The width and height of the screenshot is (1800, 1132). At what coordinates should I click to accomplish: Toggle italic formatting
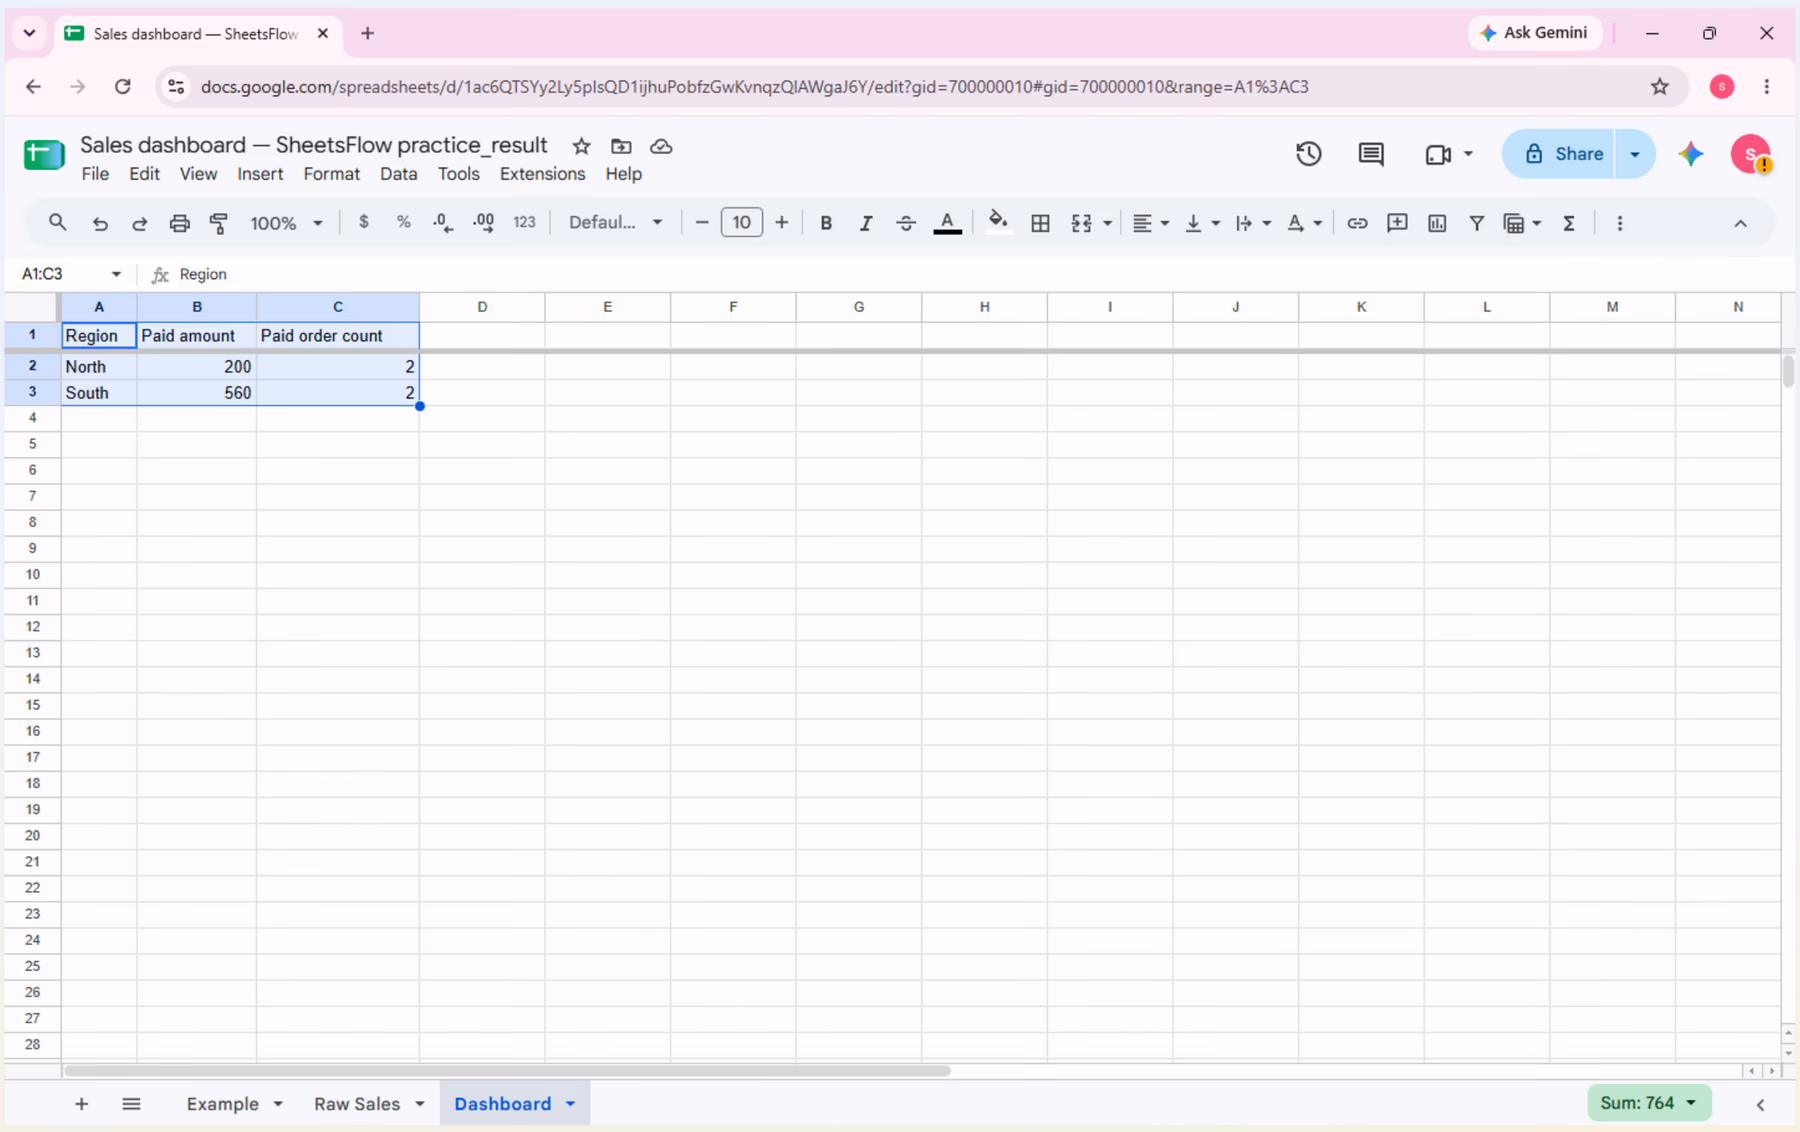point(866,223)
